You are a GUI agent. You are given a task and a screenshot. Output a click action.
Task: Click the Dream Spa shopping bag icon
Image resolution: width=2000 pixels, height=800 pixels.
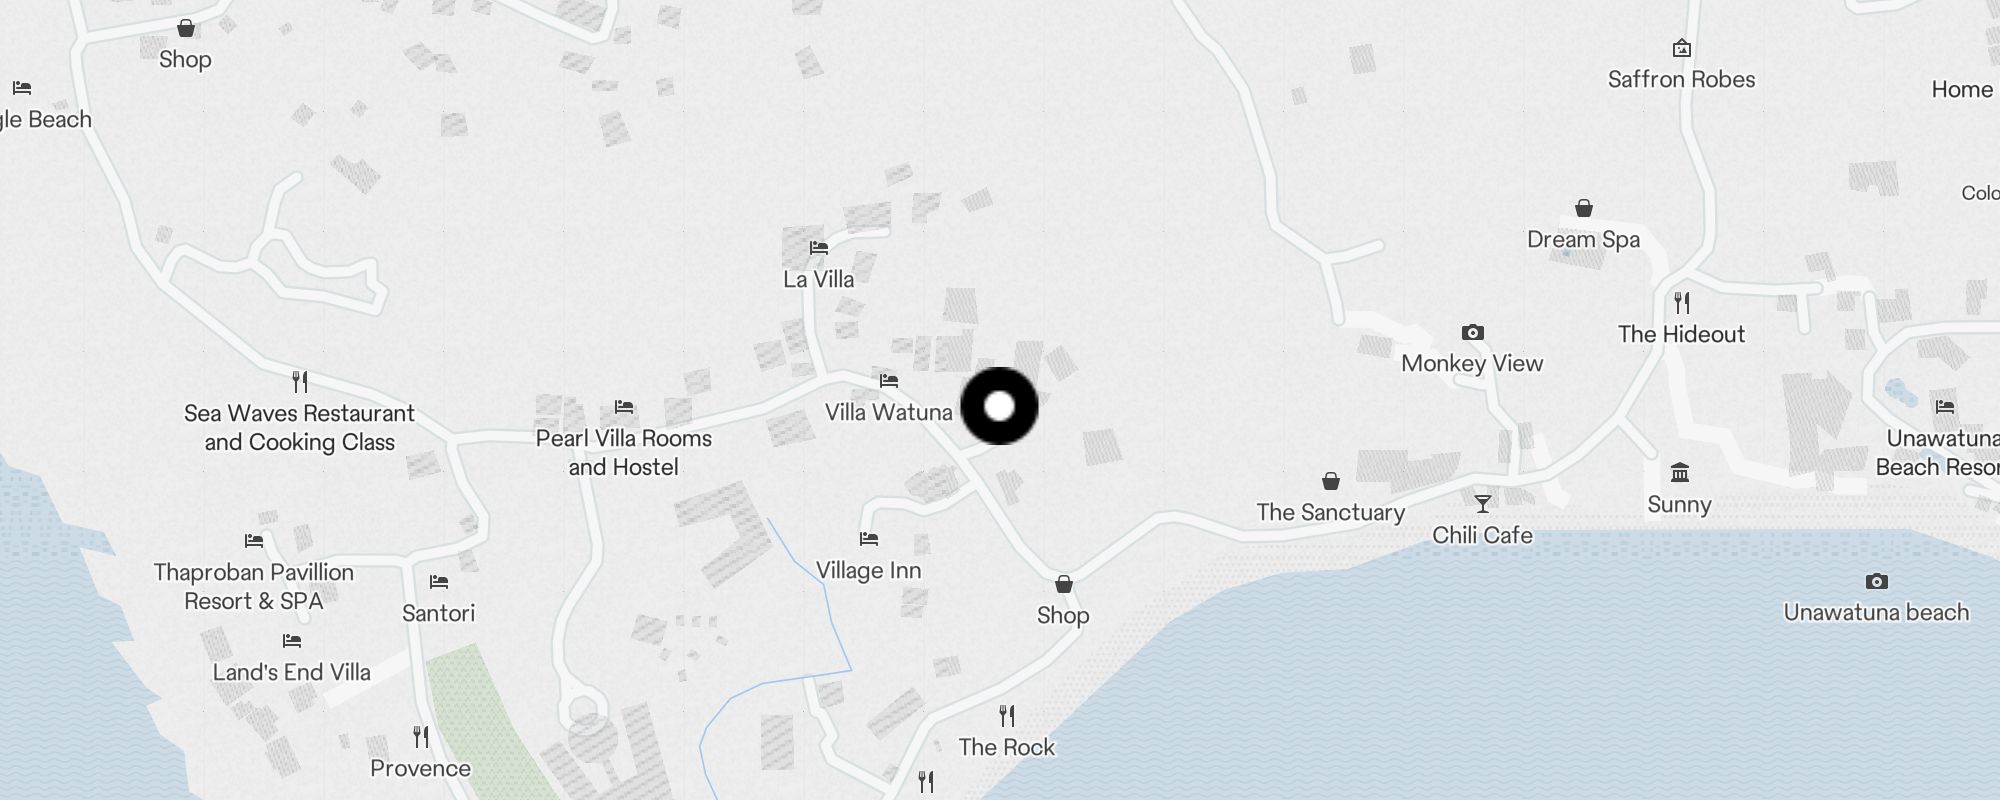coord(1583,208)
